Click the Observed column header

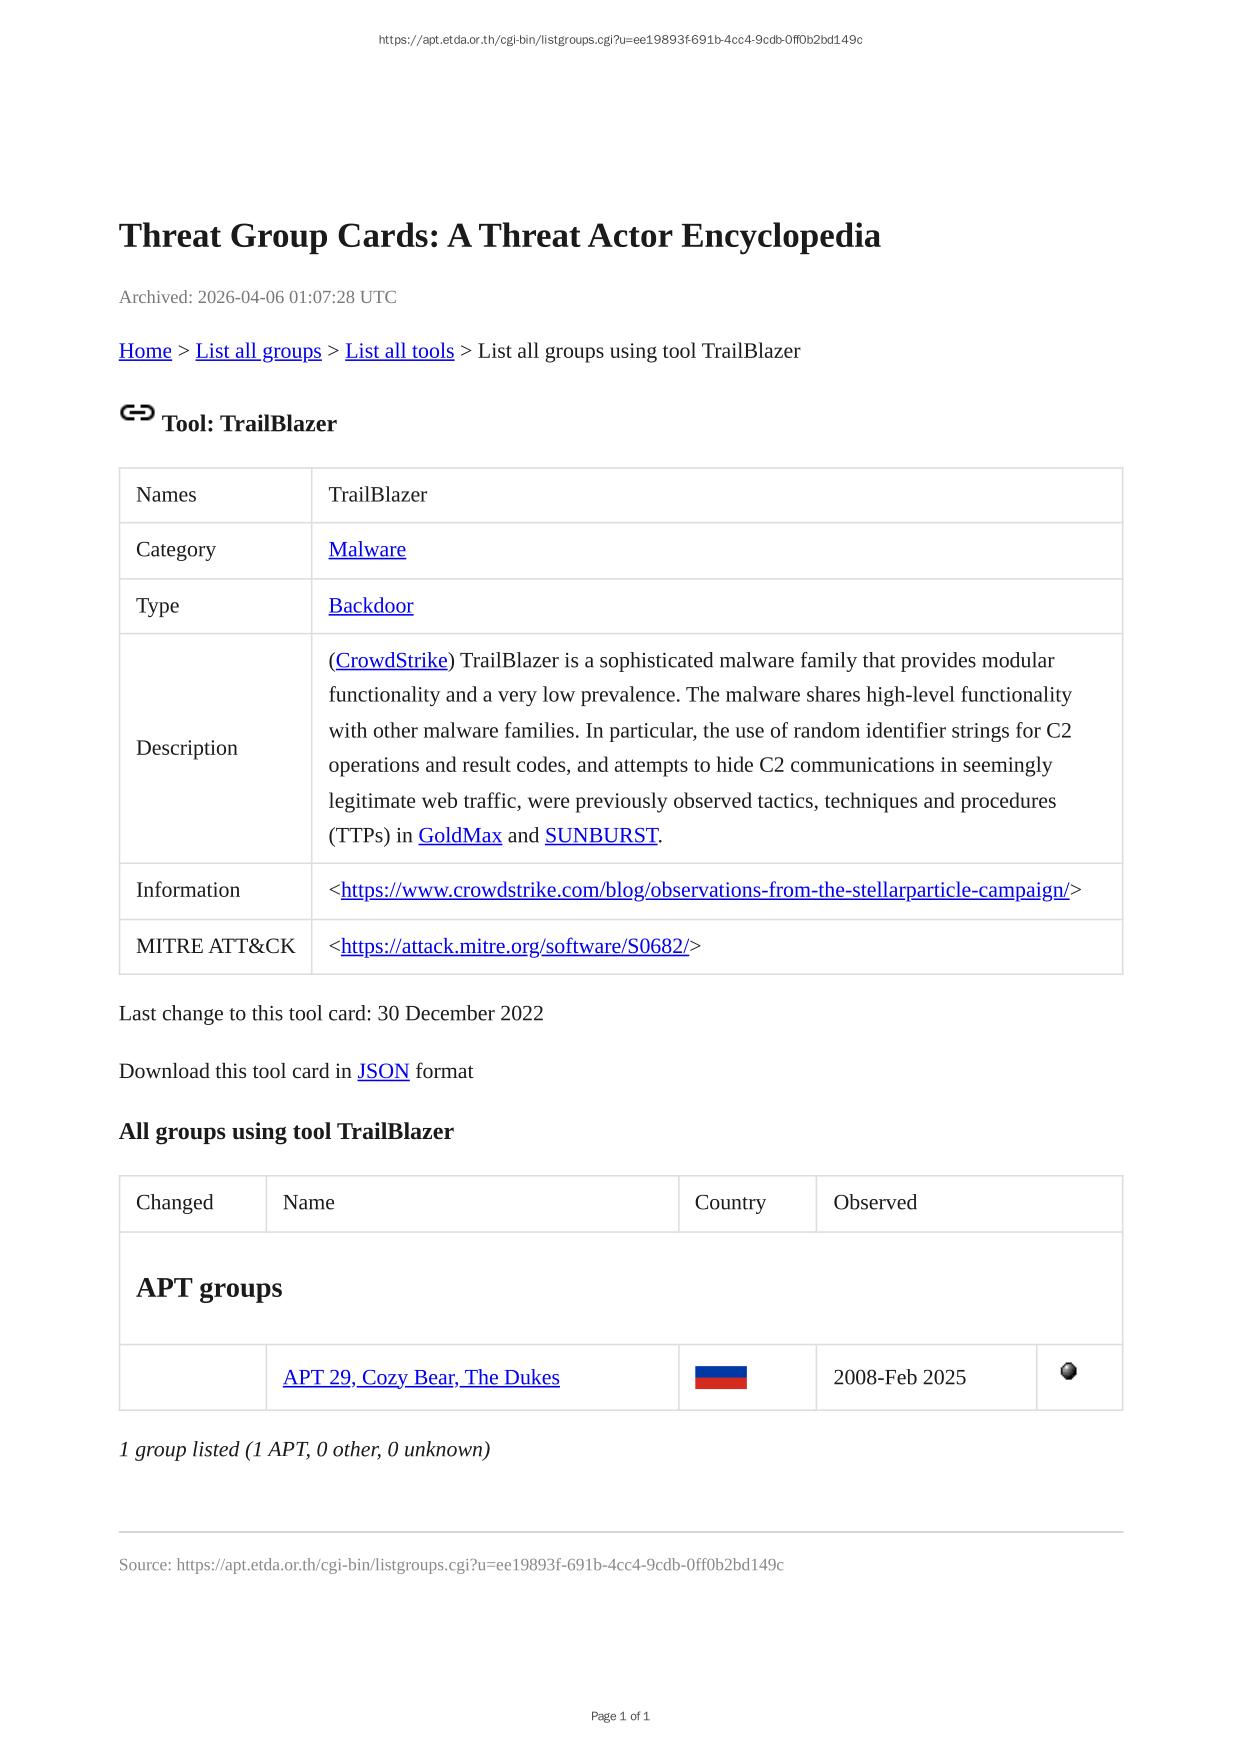coord(874,1202)
